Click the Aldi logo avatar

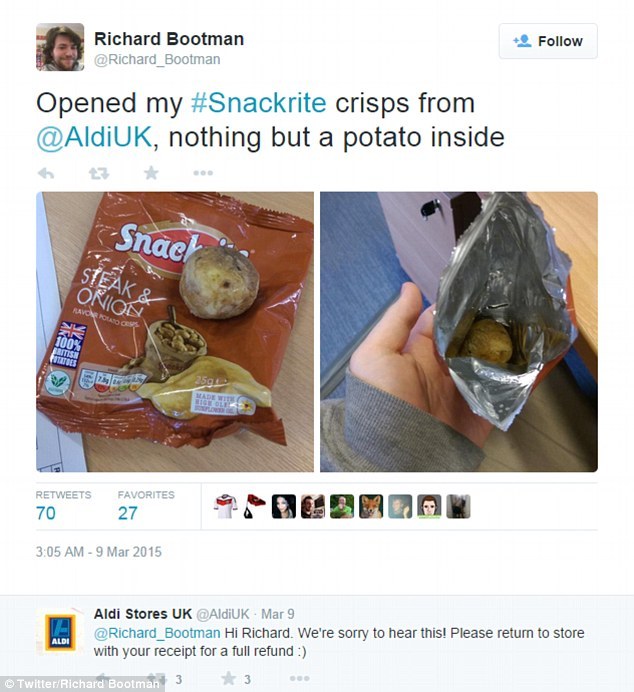pyautogui.click(x=60, y=633)
